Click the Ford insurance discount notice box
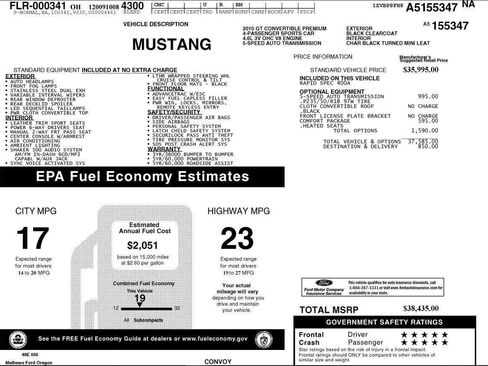Screen dimensions: 488x366 [373, 287]
